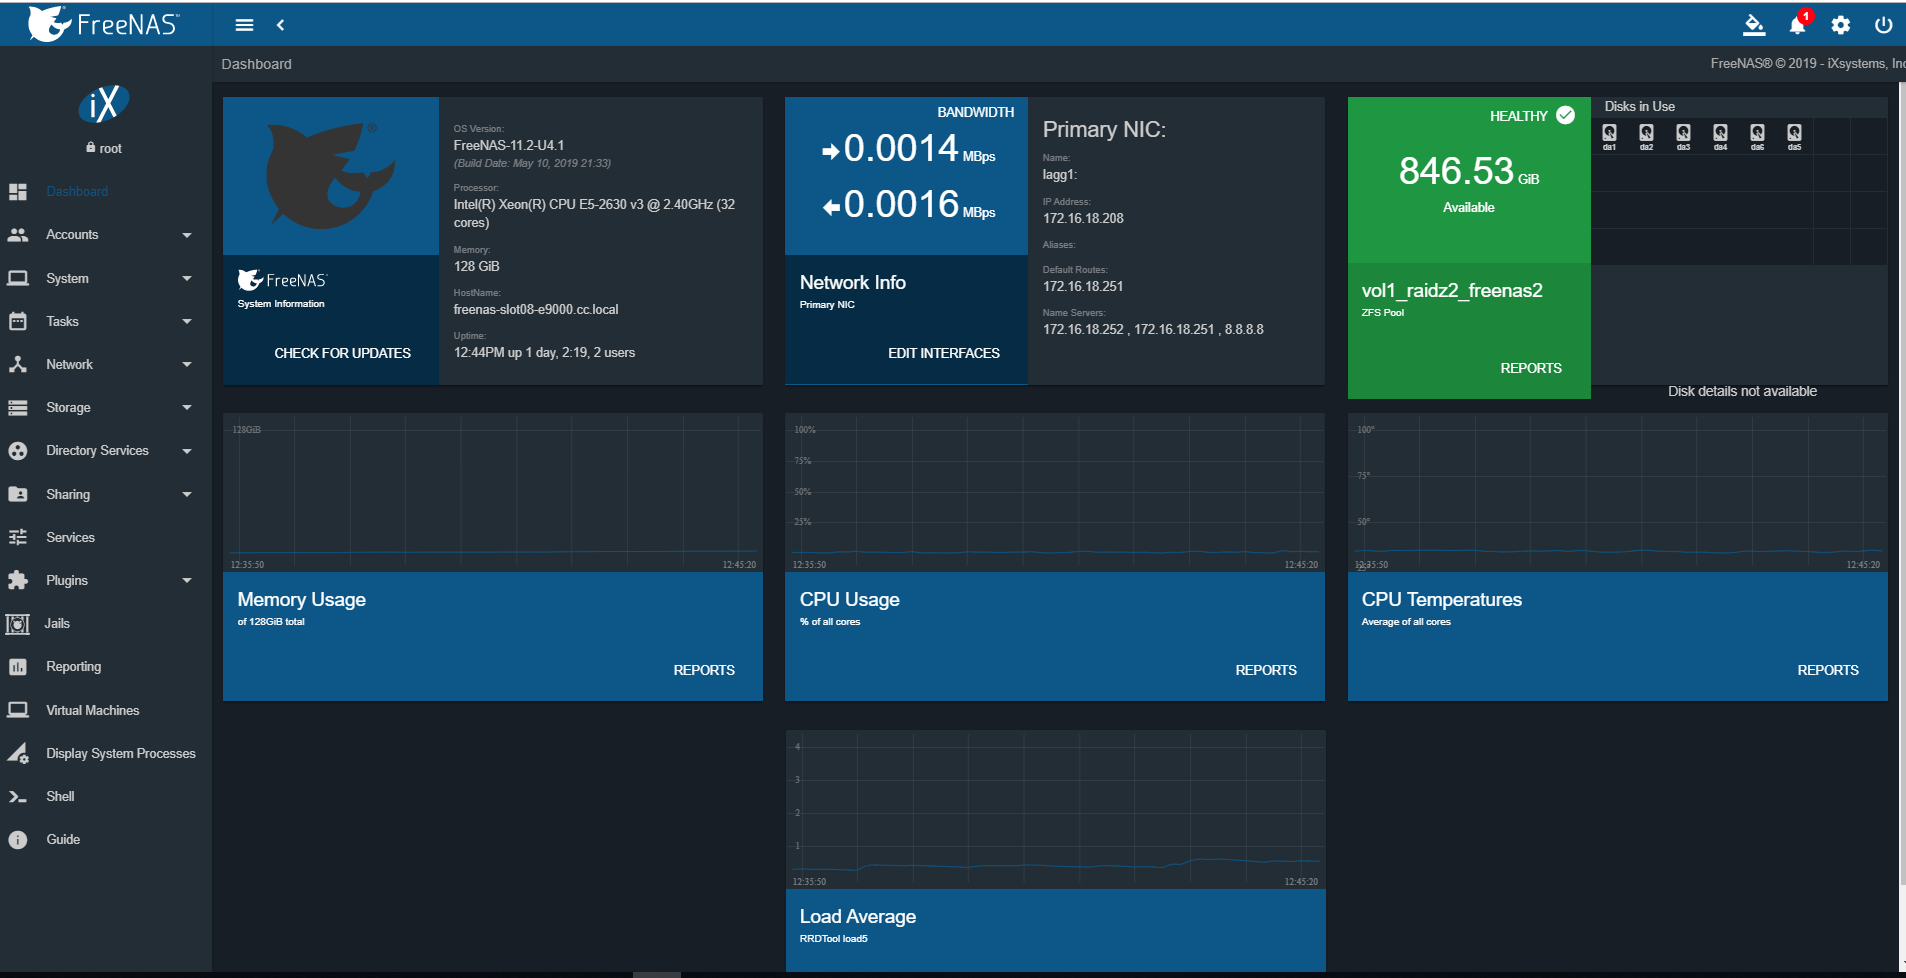Image resolution: width=1906 pixels, height=978 pixels.
Task: Click the Reporting chart icon
Action: pyautogui.click(x=18, y=667)
